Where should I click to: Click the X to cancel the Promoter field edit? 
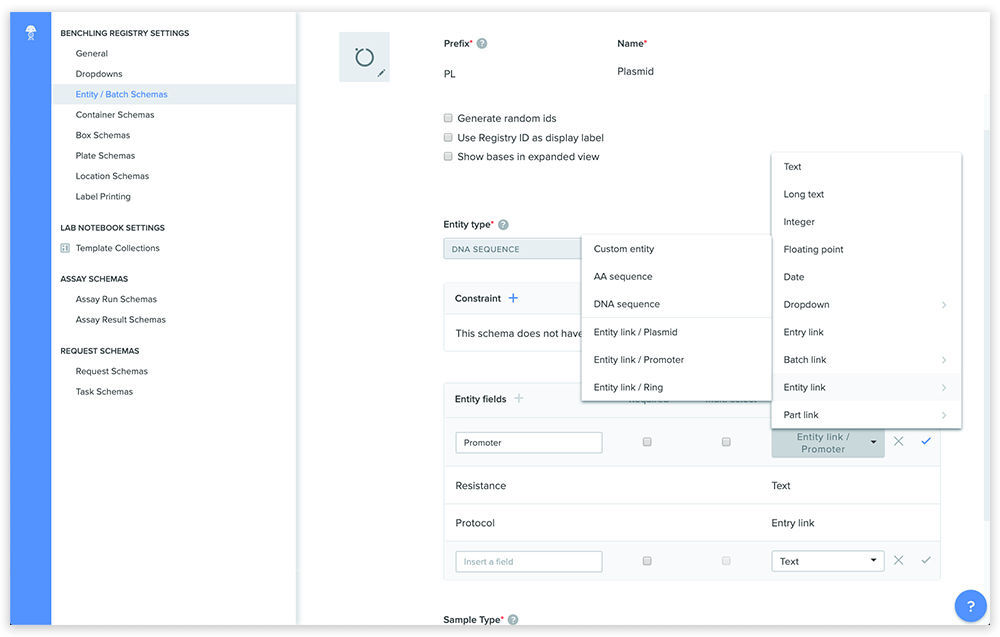click(x=899, y=441)
